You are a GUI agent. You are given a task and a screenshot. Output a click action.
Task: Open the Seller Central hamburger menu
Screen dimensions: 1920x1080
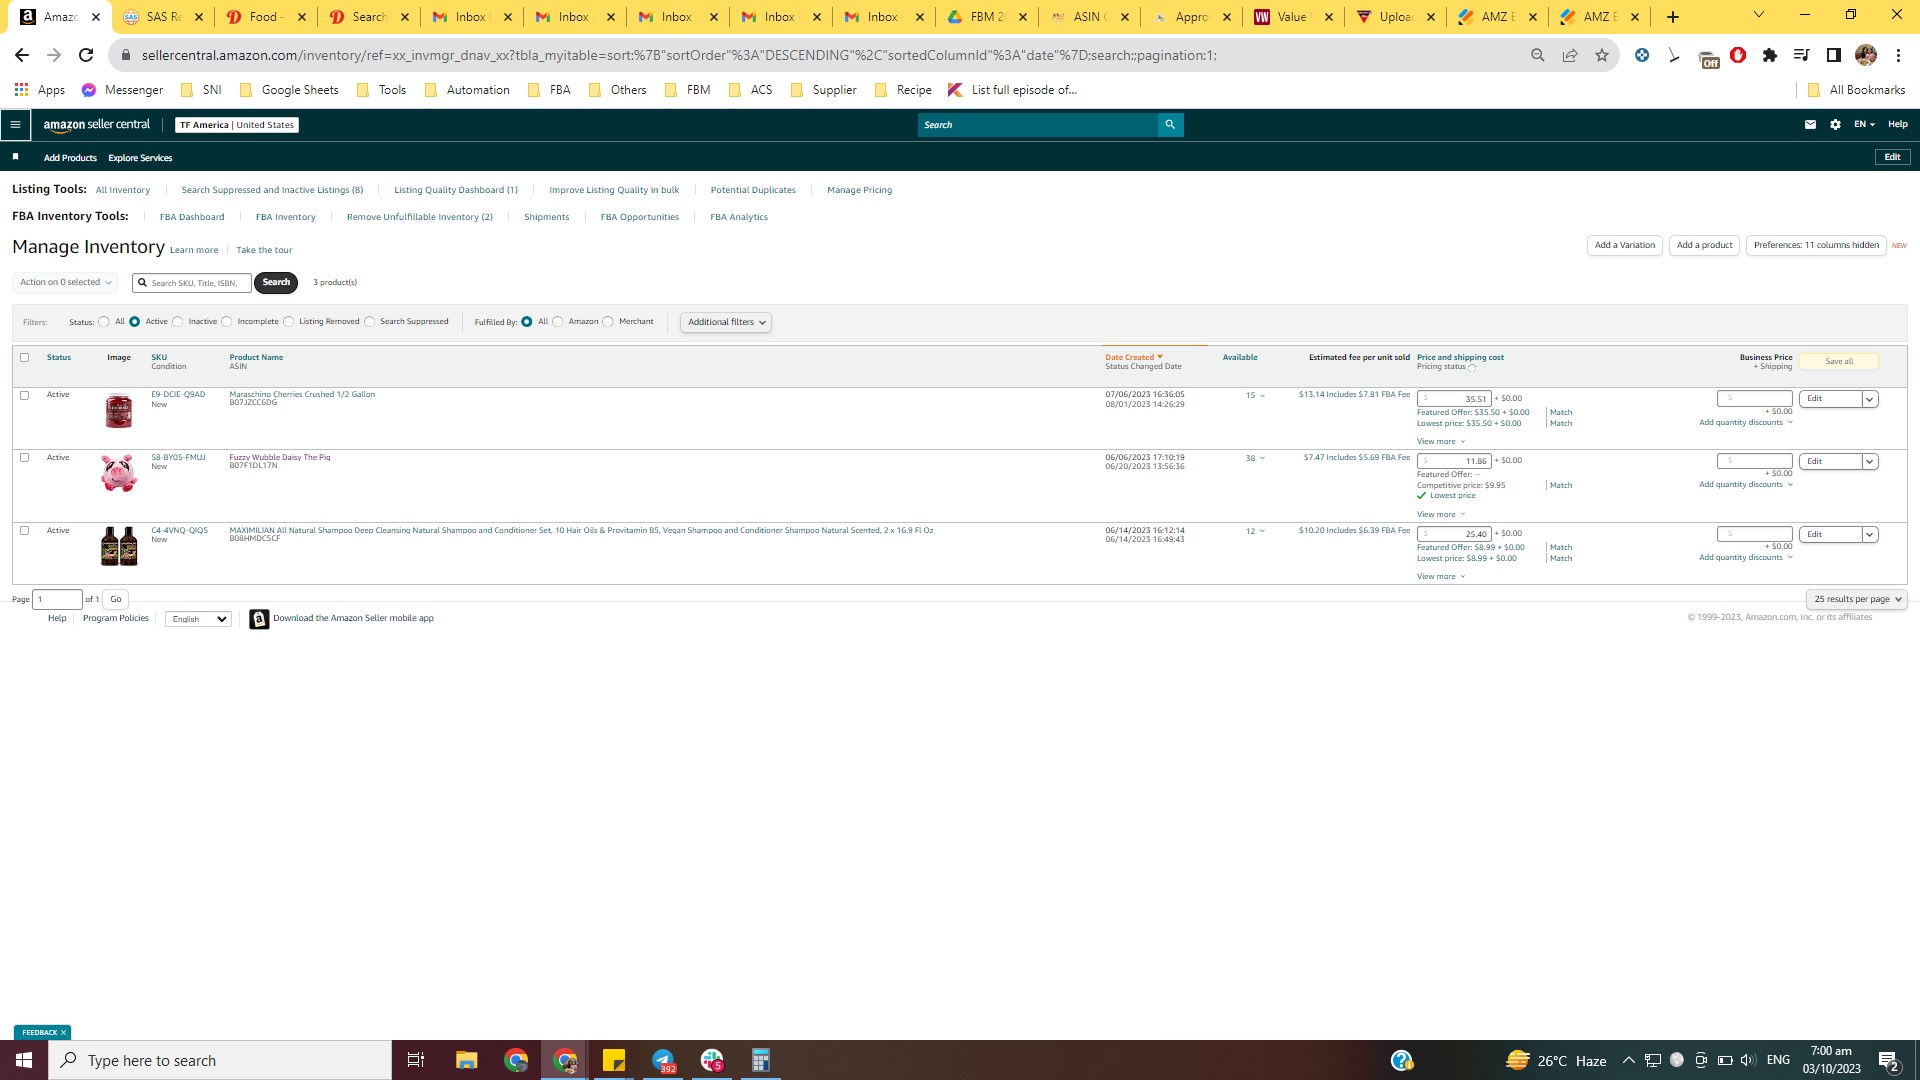(x=15, y=125)
